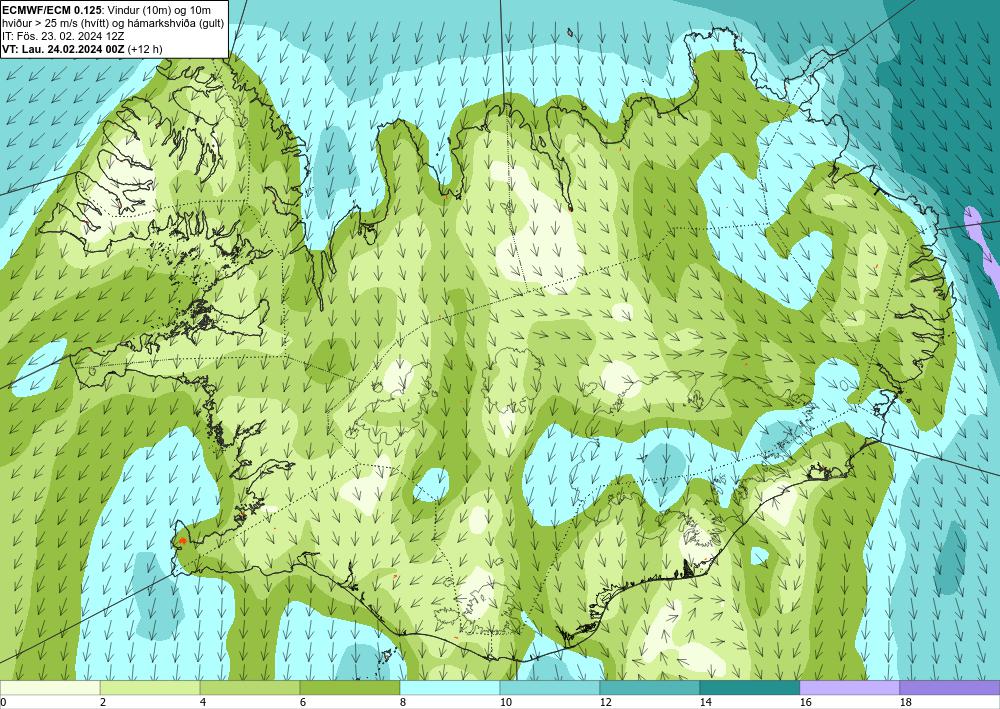The image size is (1000, 709).
Task: Click the legend scale label "8"
Action: point(403,703)
